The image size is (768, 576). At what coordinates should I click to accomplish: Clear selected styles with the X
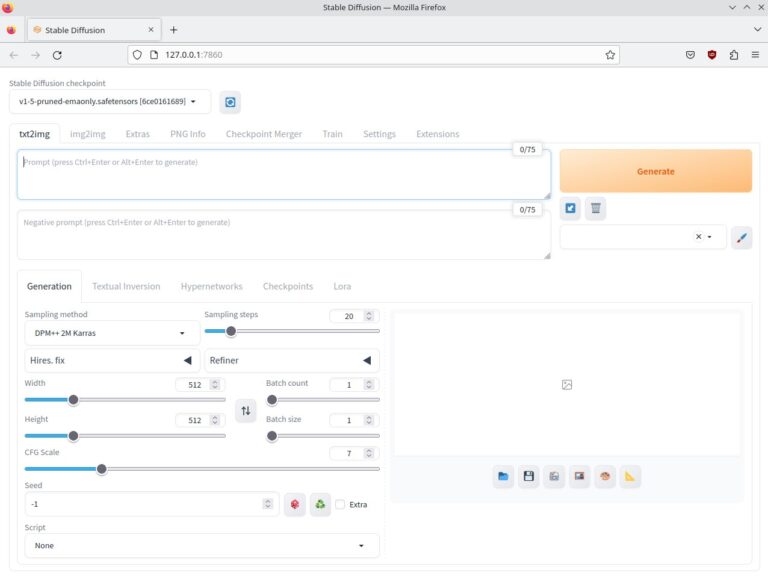pyautogui.click(x=698, y=237)
